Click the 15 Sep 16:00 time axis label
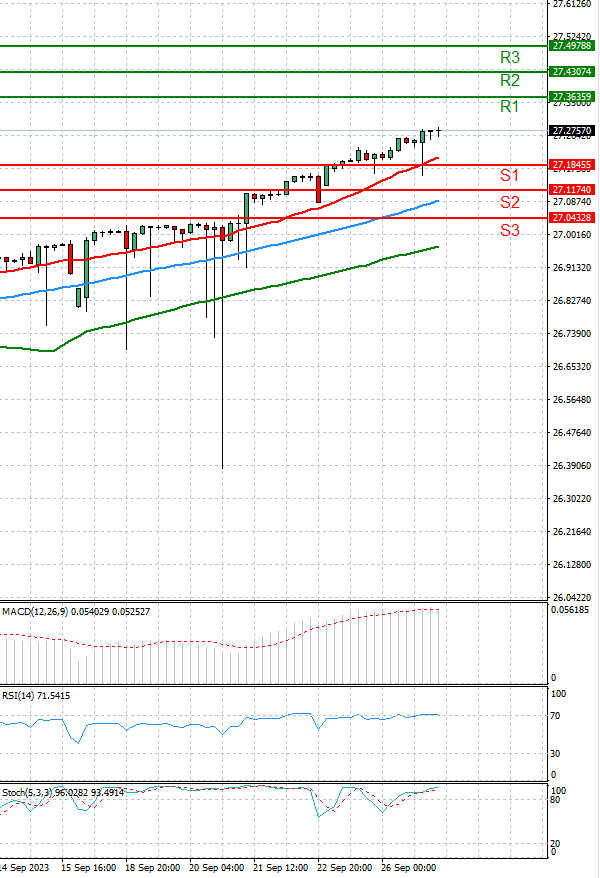The width and height of the screenshot is (600, 878). (89, 868)
